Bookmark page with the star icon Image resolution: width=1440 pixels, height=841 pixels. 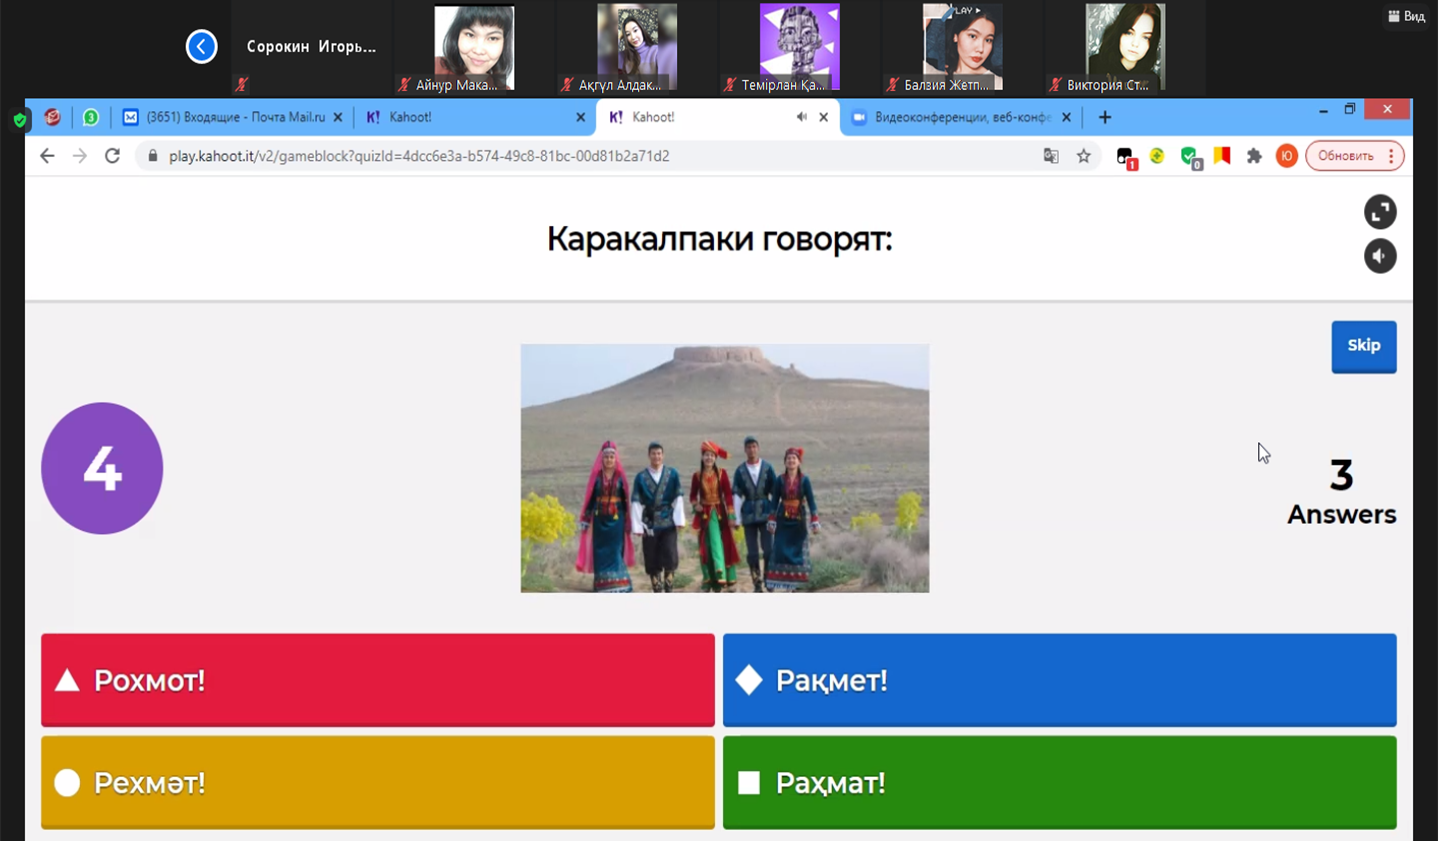click(x=1083, y=156)
